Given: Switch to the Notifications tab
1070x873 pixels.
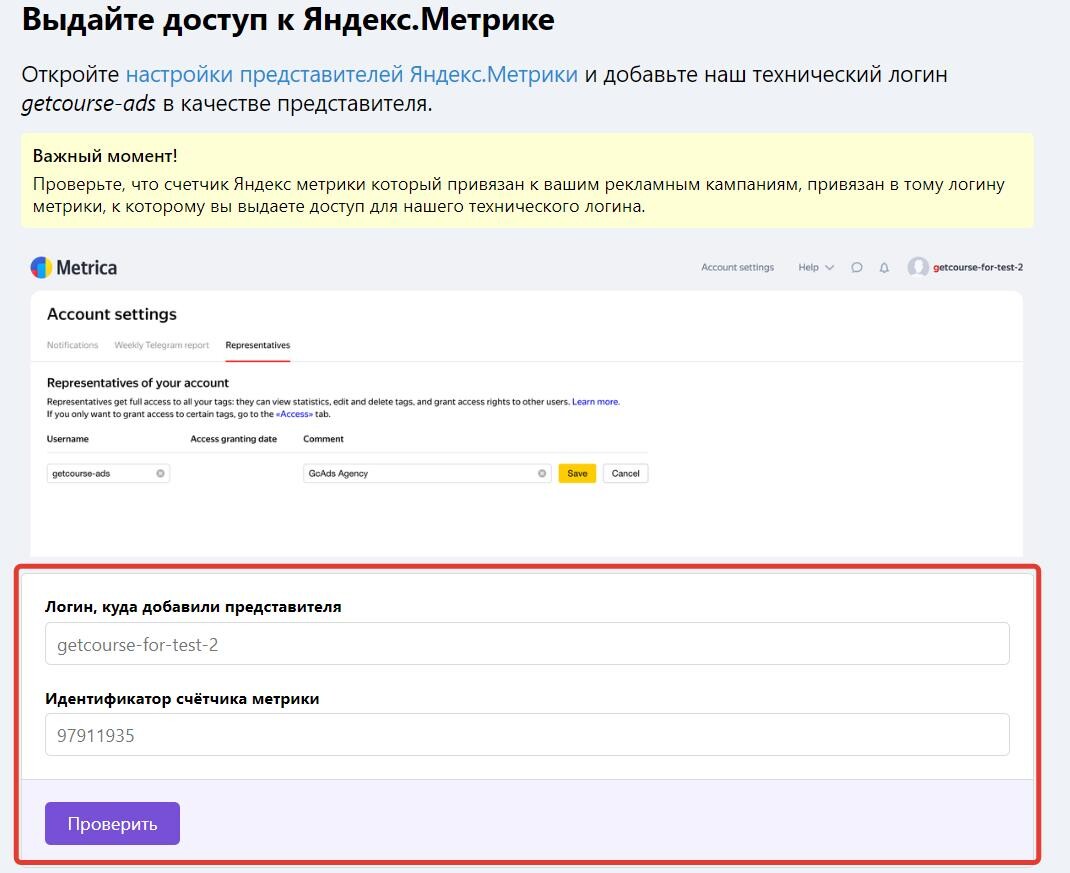Looking at the screenshot, I should [72, 345].
